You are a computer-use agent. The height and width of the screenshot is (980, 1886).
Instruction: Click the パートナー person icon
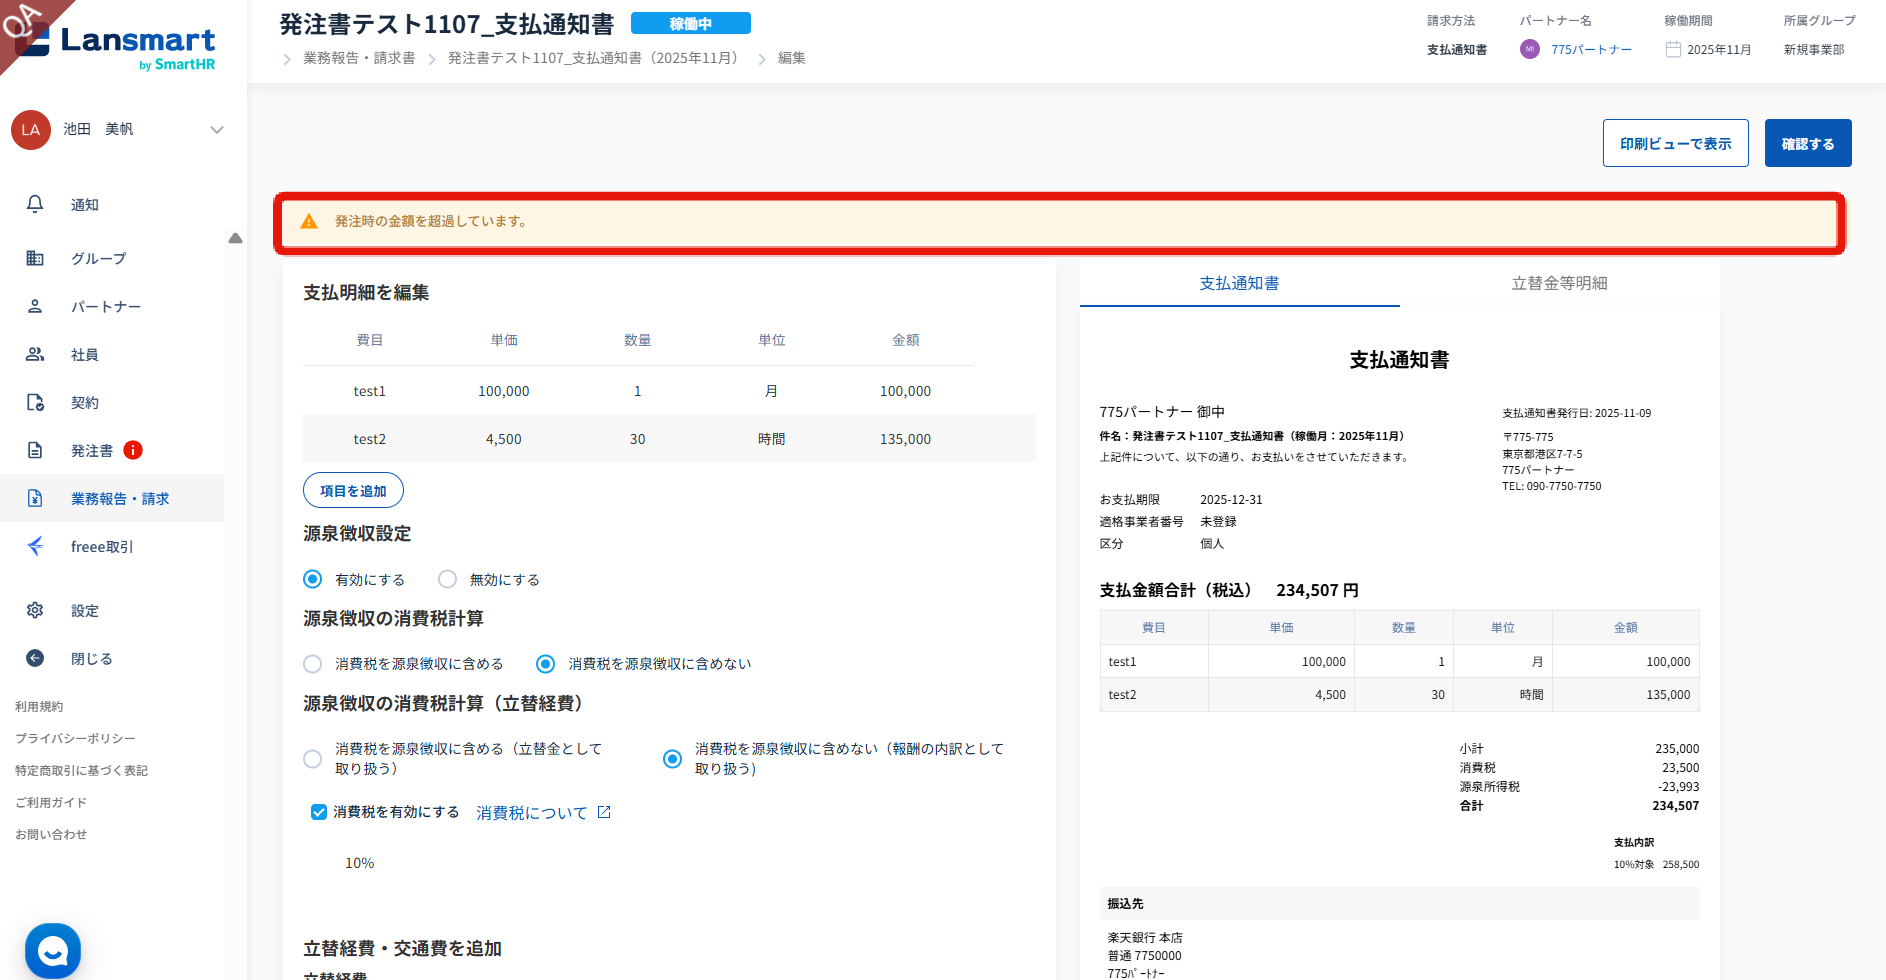[x=35, y=306]
